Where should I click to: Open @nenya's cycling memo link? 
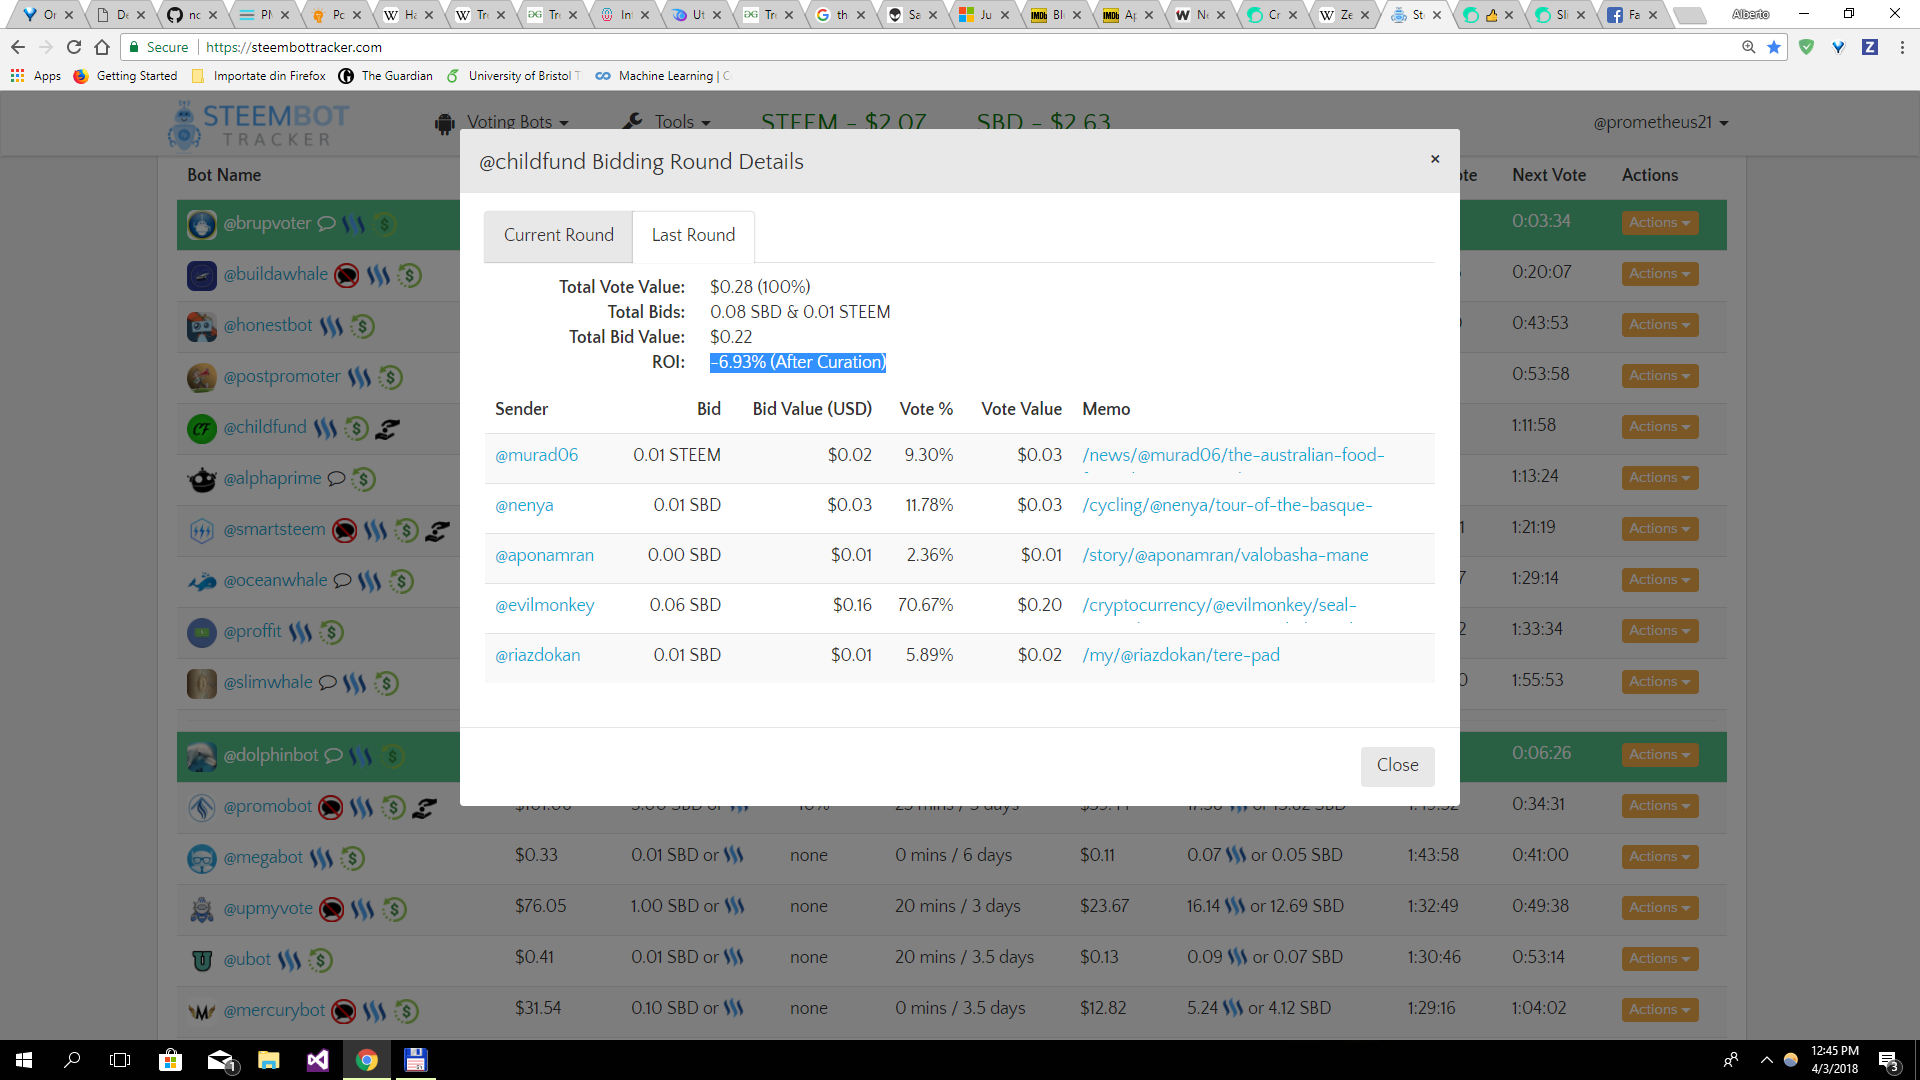pos(1226,505)
